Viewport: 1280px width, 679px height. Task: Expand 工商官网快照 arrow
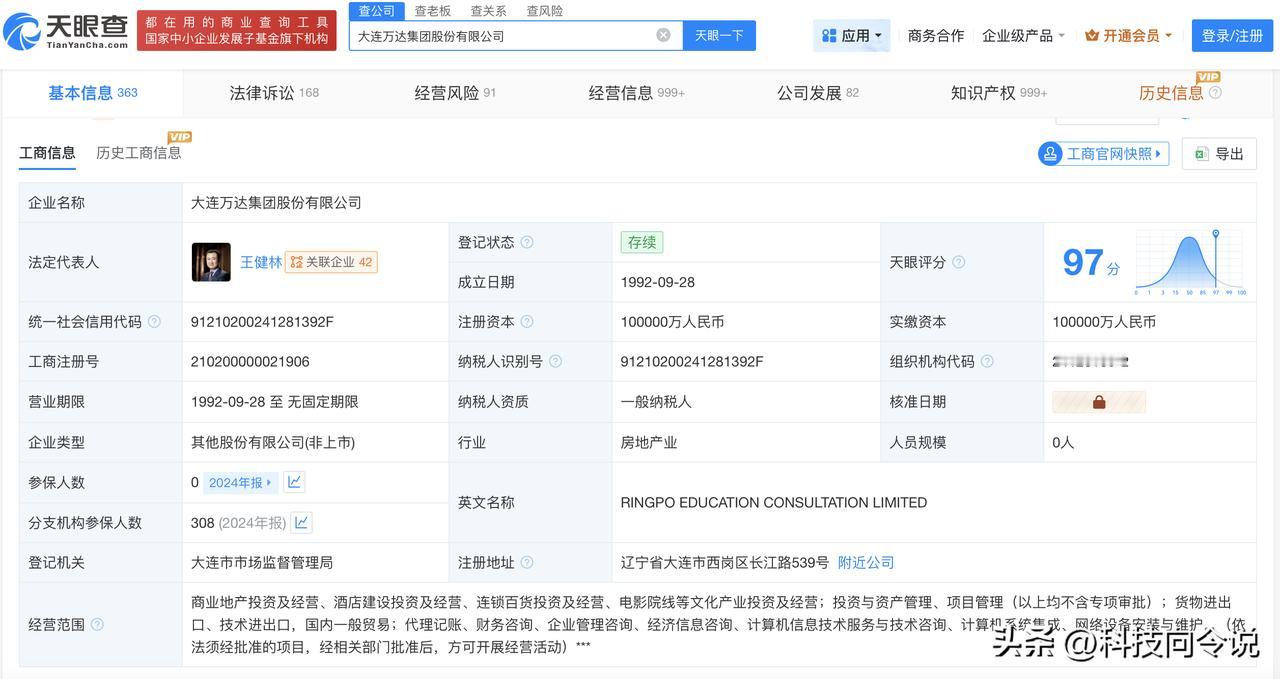tap(1159, 154)
